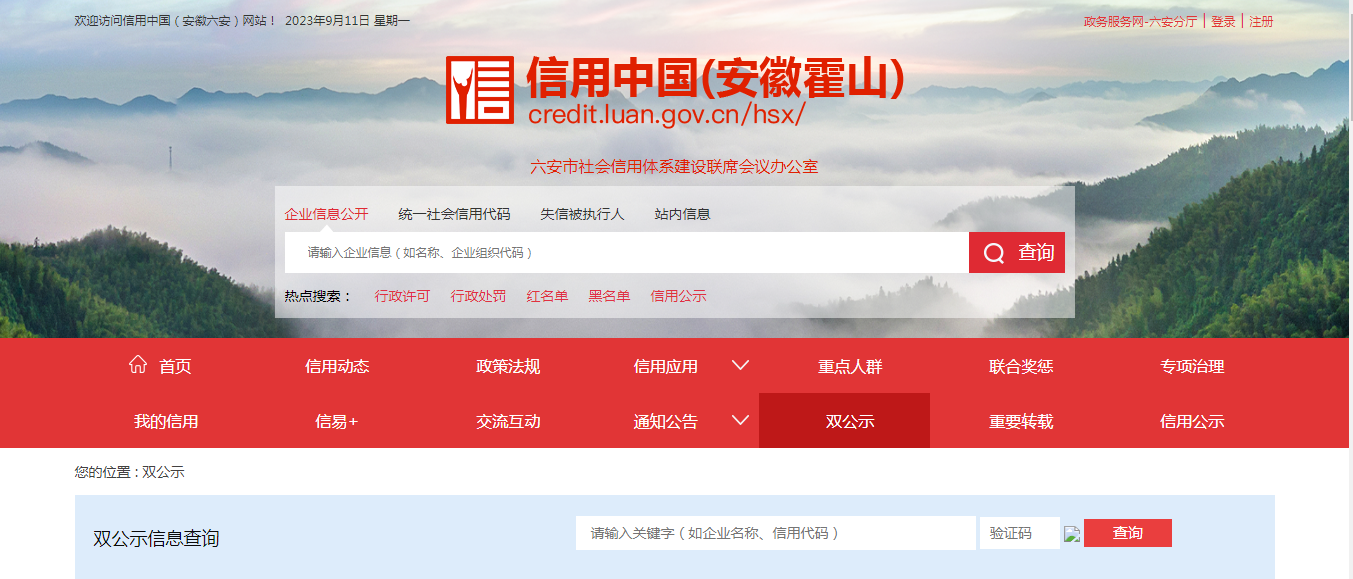The width and height of the screenshot is (1353, 579).
Task: Open the 黑名单 hot search link
Action: (x=609, y=296)
